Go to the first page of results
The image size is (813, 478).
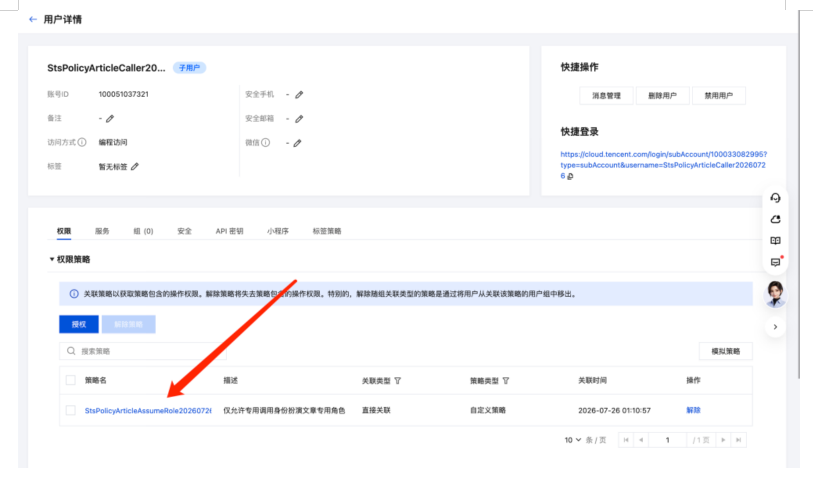[626, 440]
